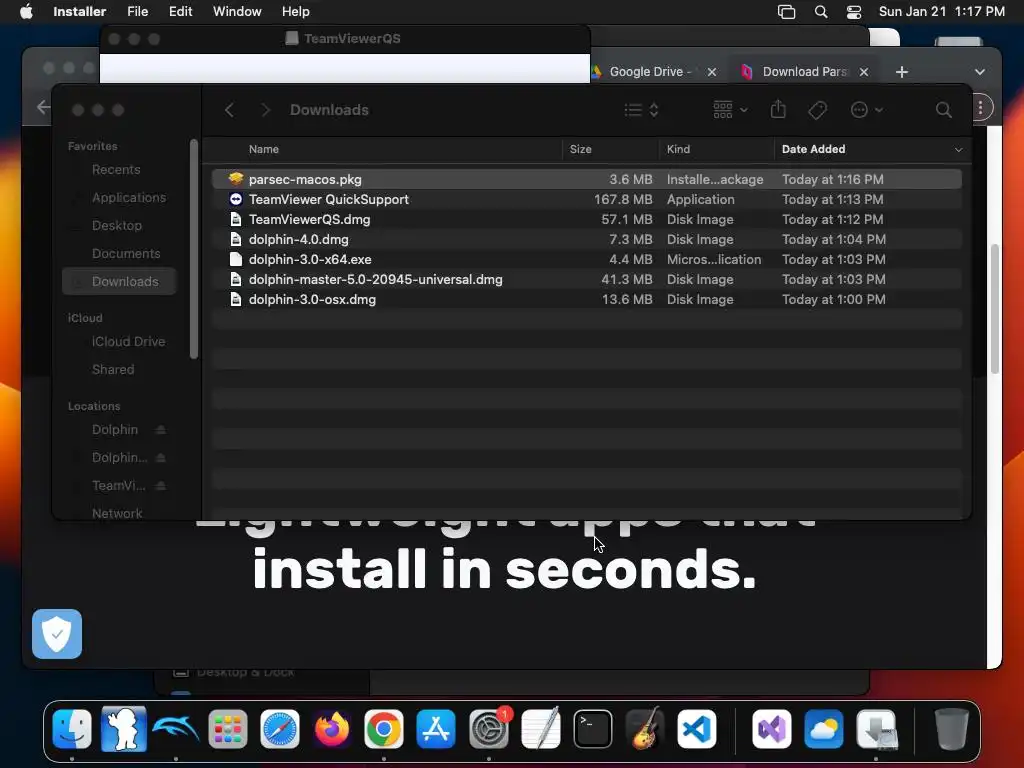Open Finder from the Dock
1024x768 pixels.
coord(72,729)
